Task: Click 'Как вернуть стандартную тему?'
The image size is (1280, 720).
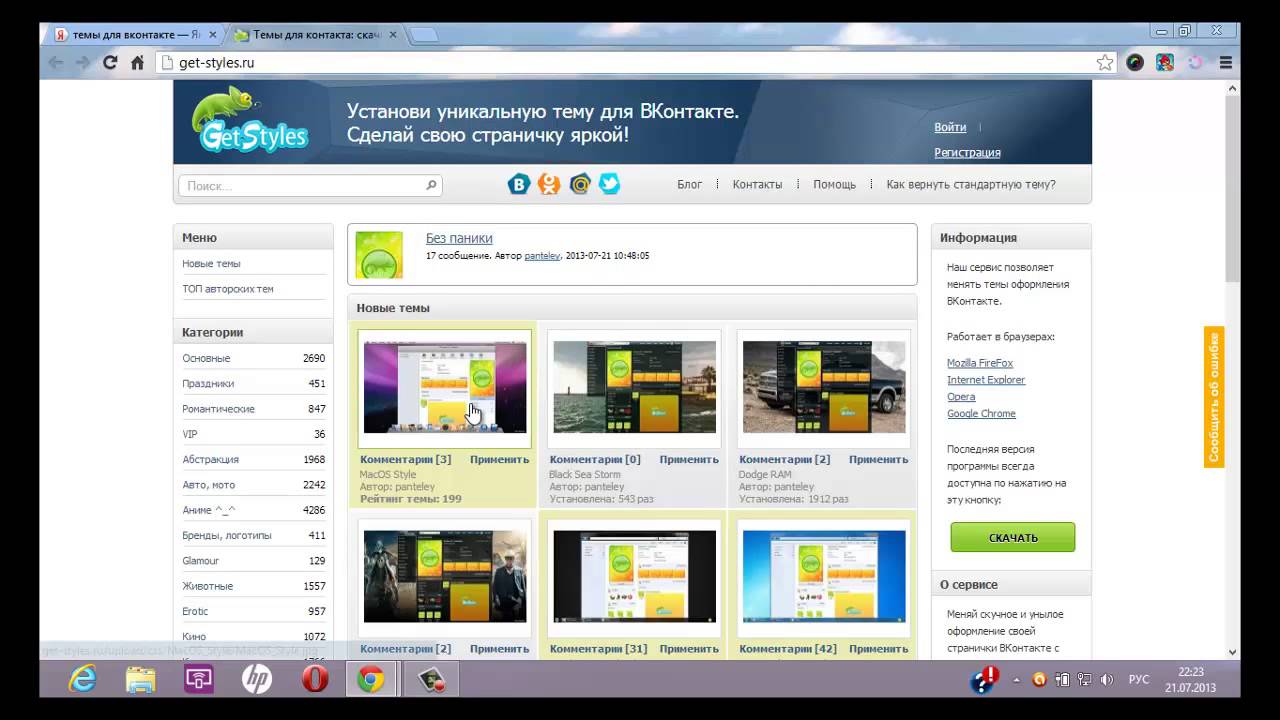Action: (971, 185)
